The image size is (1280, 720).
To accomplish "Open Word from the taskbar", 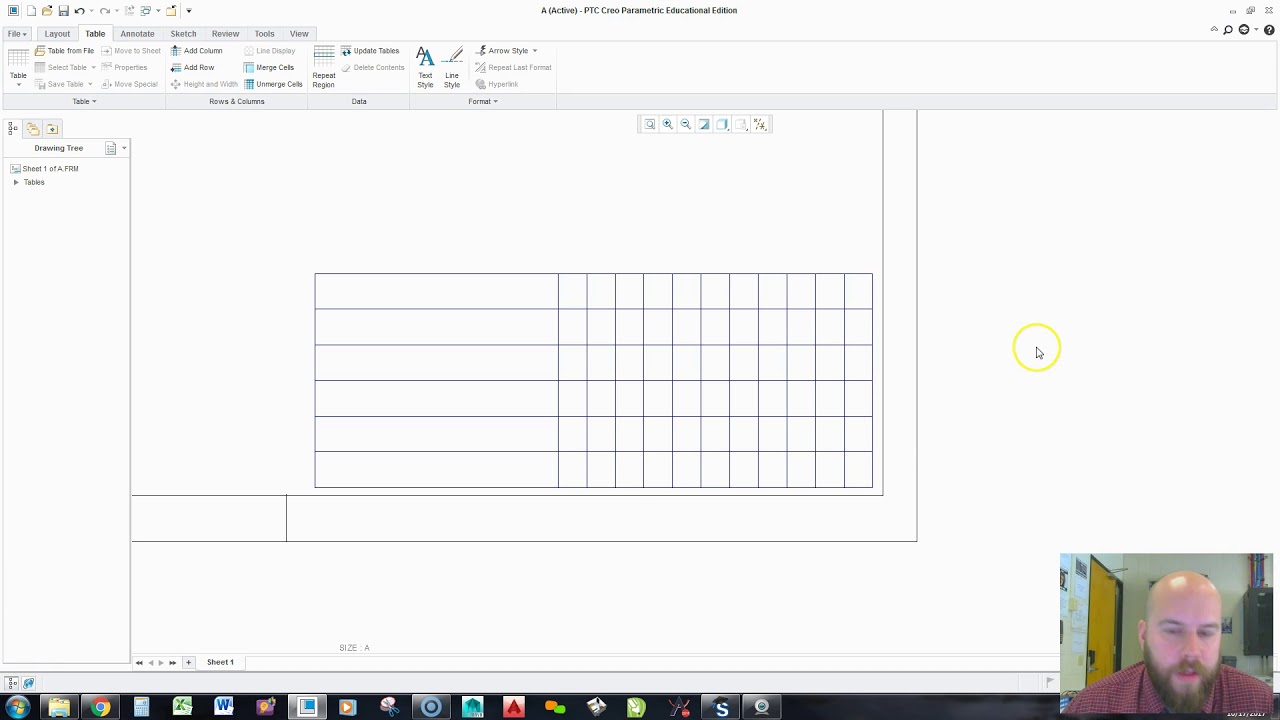I will click(224, 708).
